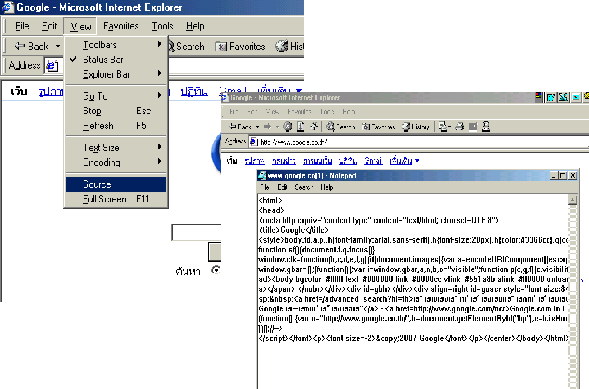Click History icon in second Explorer toolbar
The image size is (589, 389).
pos(406,127)
